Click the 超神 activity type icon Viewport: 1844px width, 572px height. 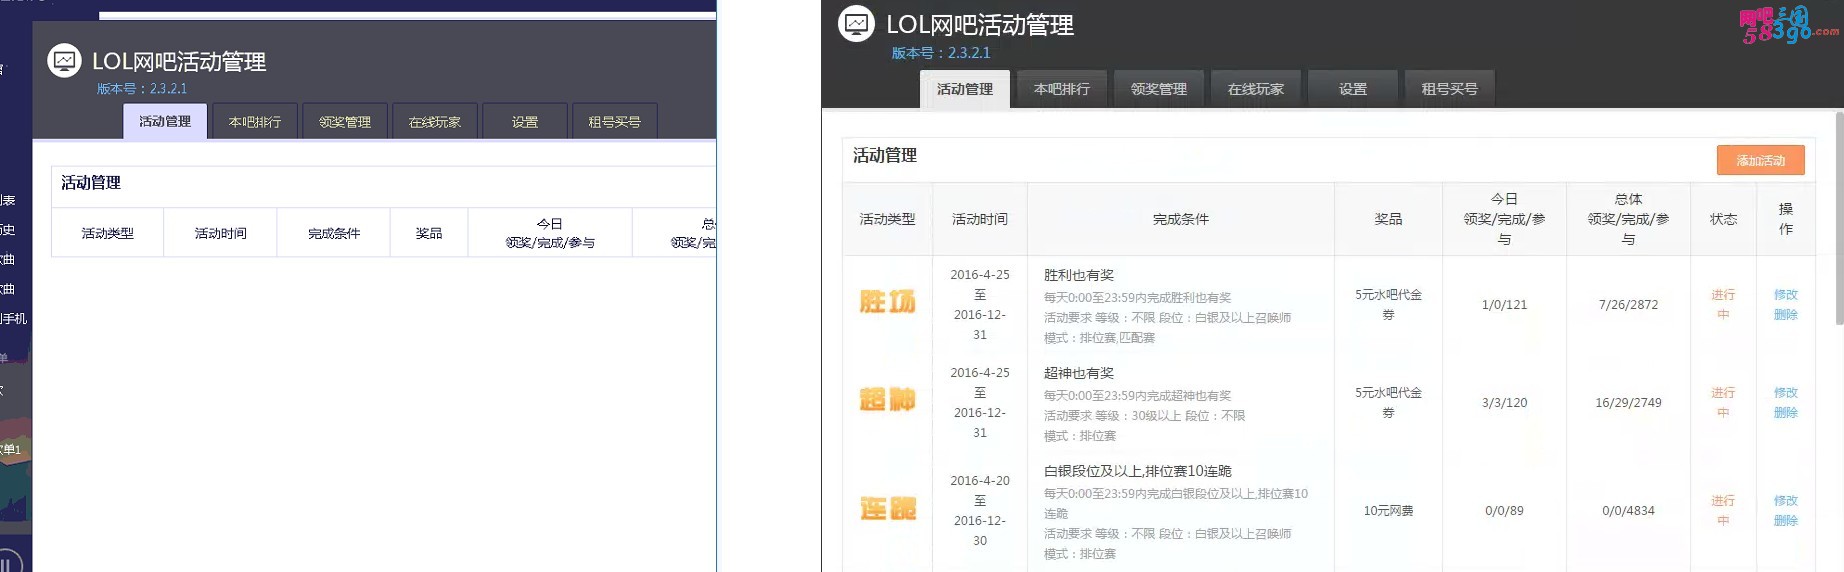pos(887,400)
